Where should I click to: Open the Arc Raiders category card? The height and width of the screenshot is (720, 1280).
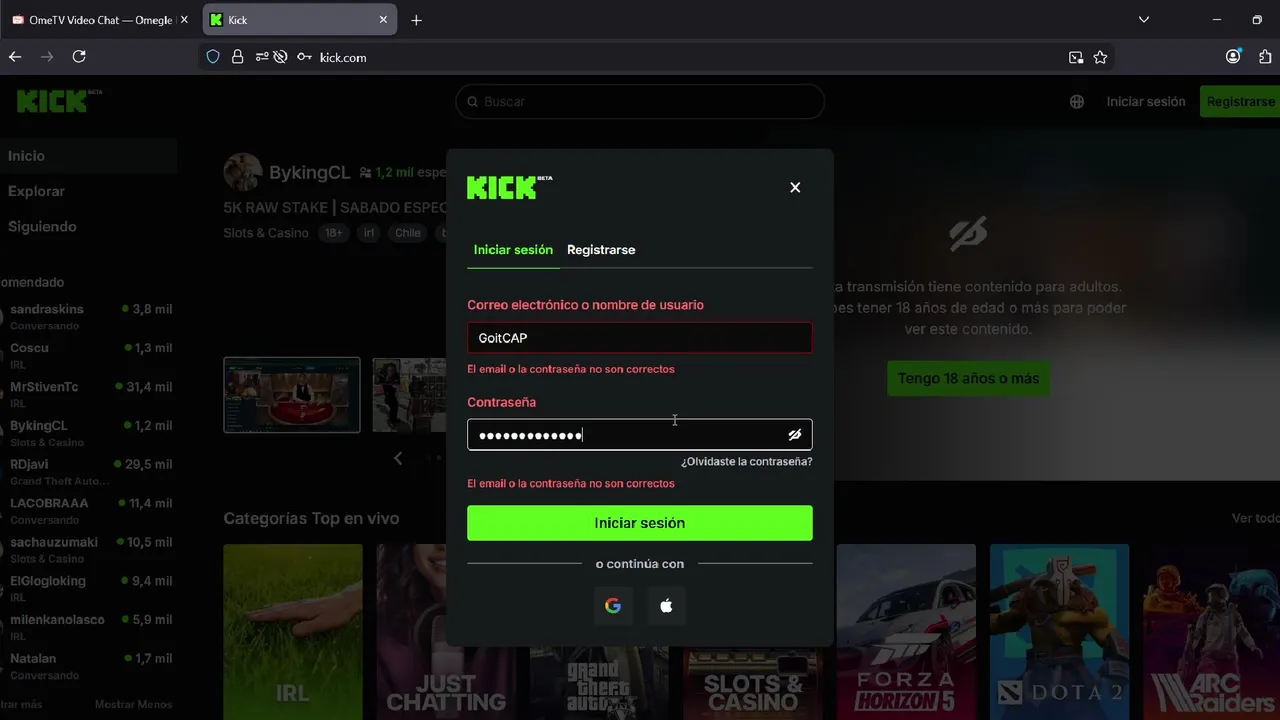(x=1212, y=632)
